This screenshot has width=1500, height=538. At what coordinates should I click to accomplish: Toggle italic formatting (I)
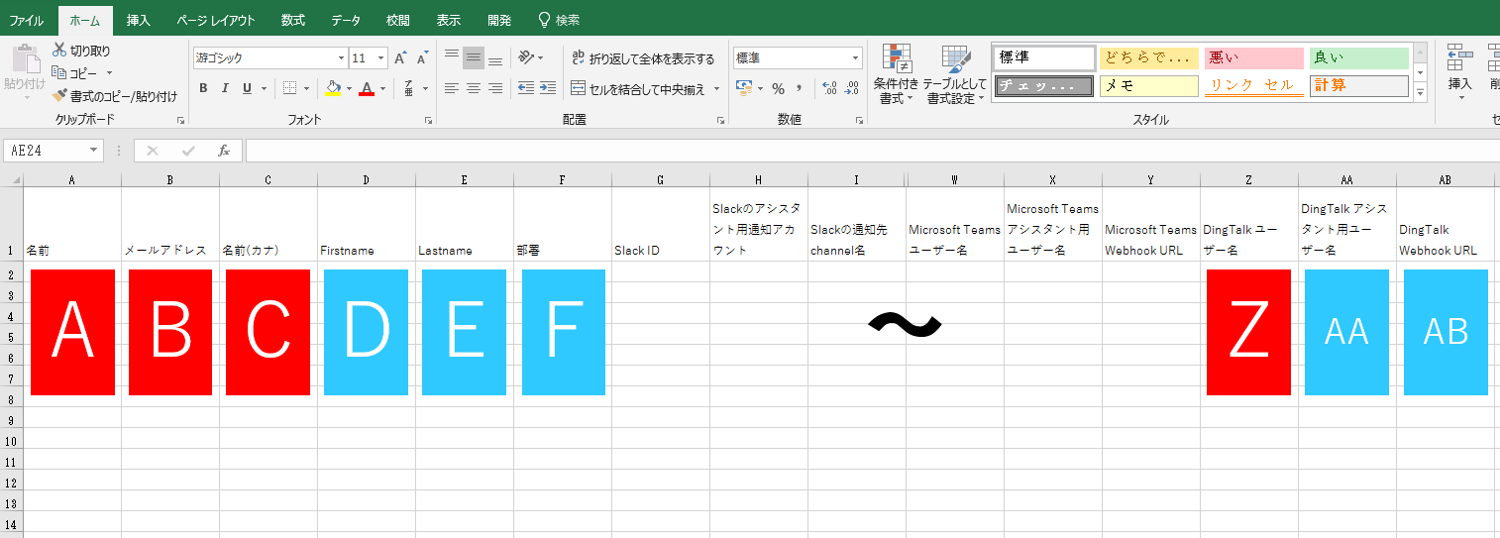point(225,88)
